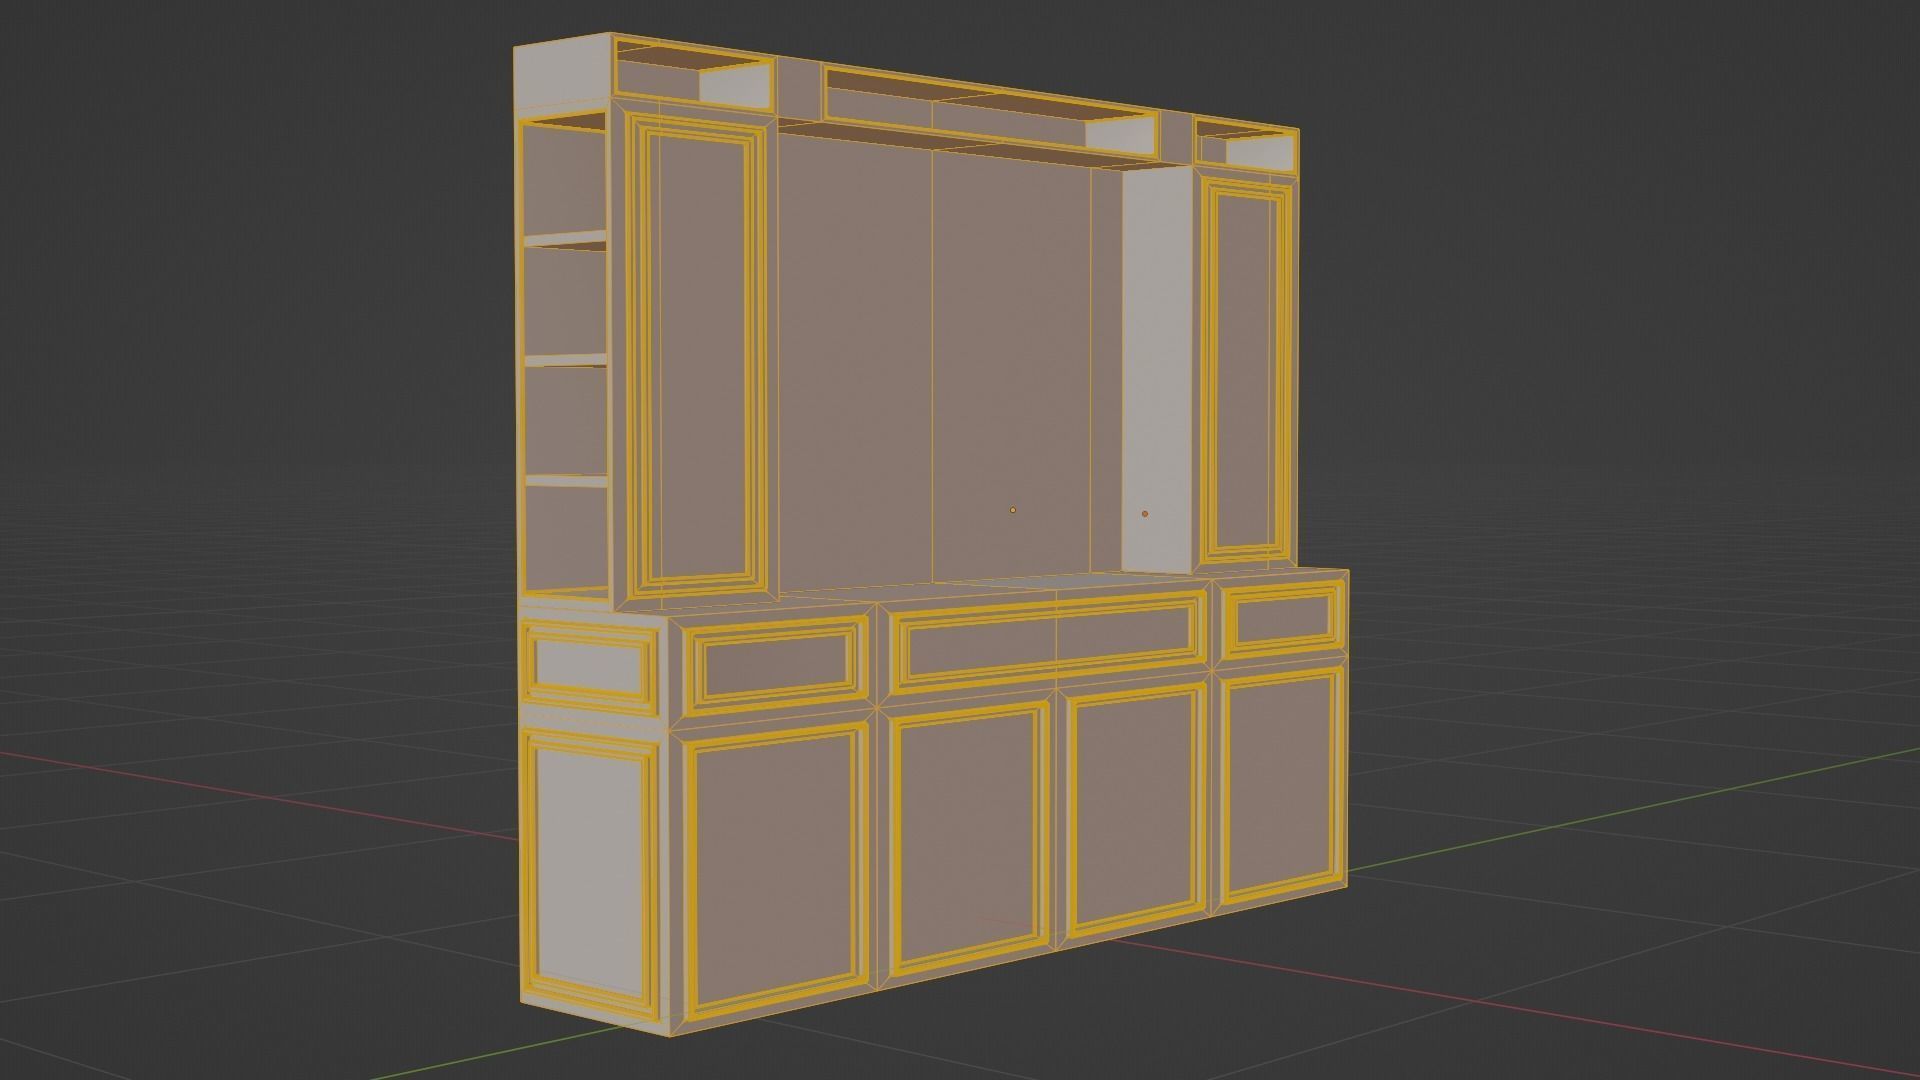Select the lower front-left cabinet door
The width and height of the screenshot is (1920, 1080).
776,870
